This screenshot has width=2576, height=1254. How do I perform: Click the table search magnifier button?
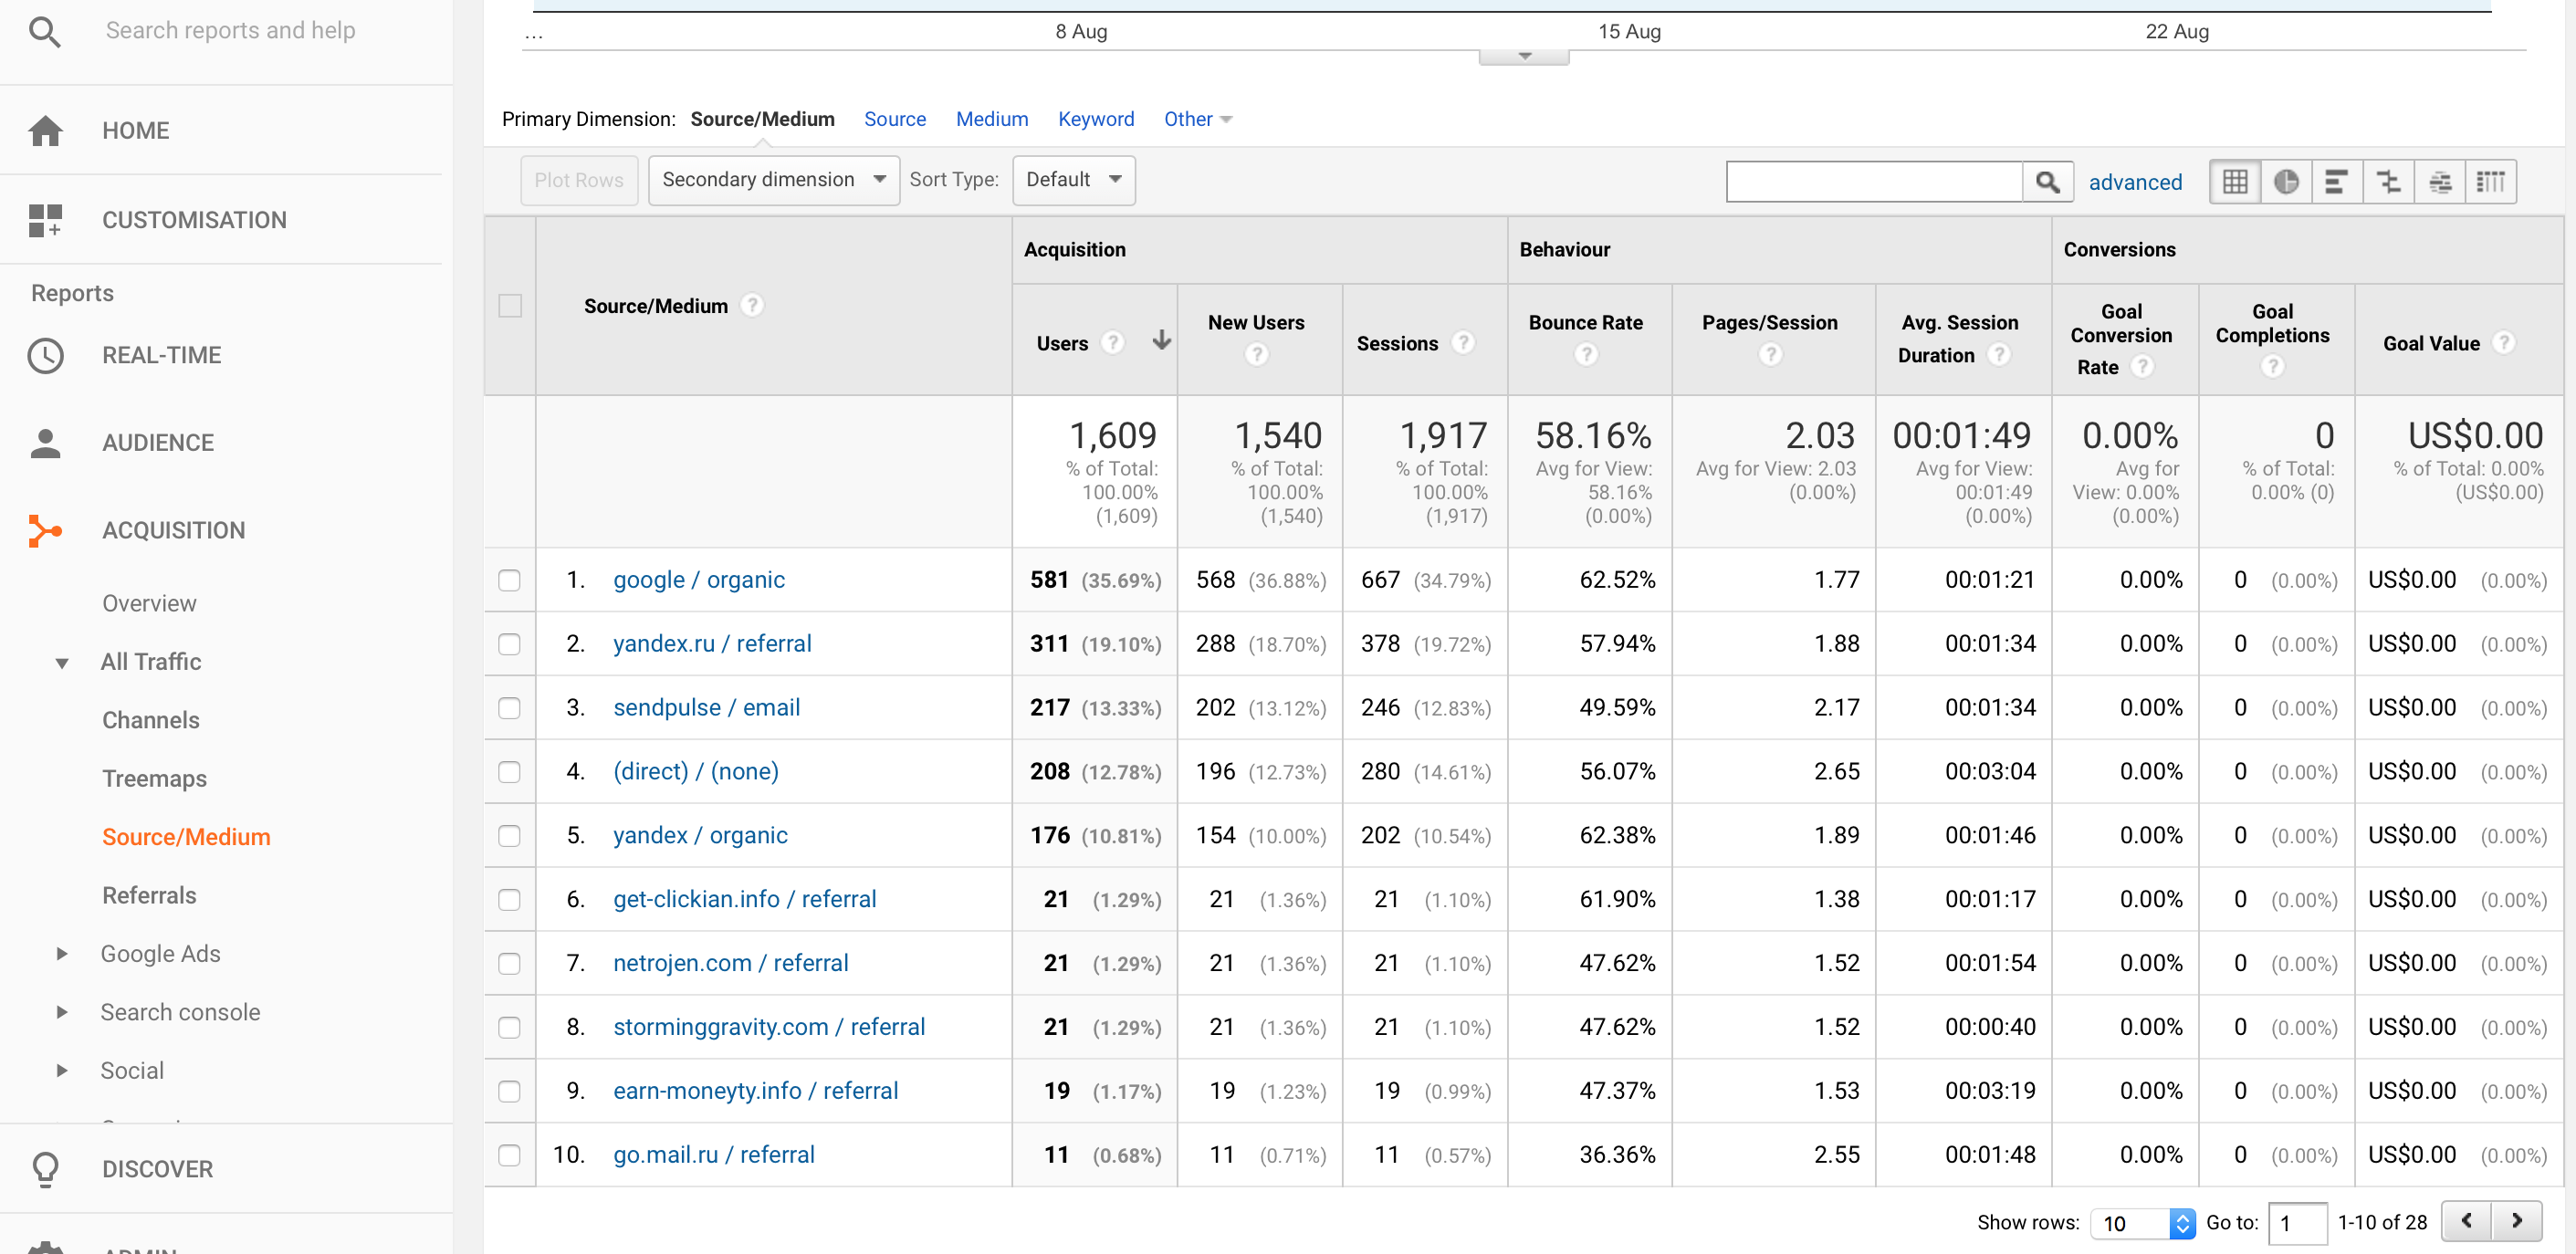[2047, 181]
